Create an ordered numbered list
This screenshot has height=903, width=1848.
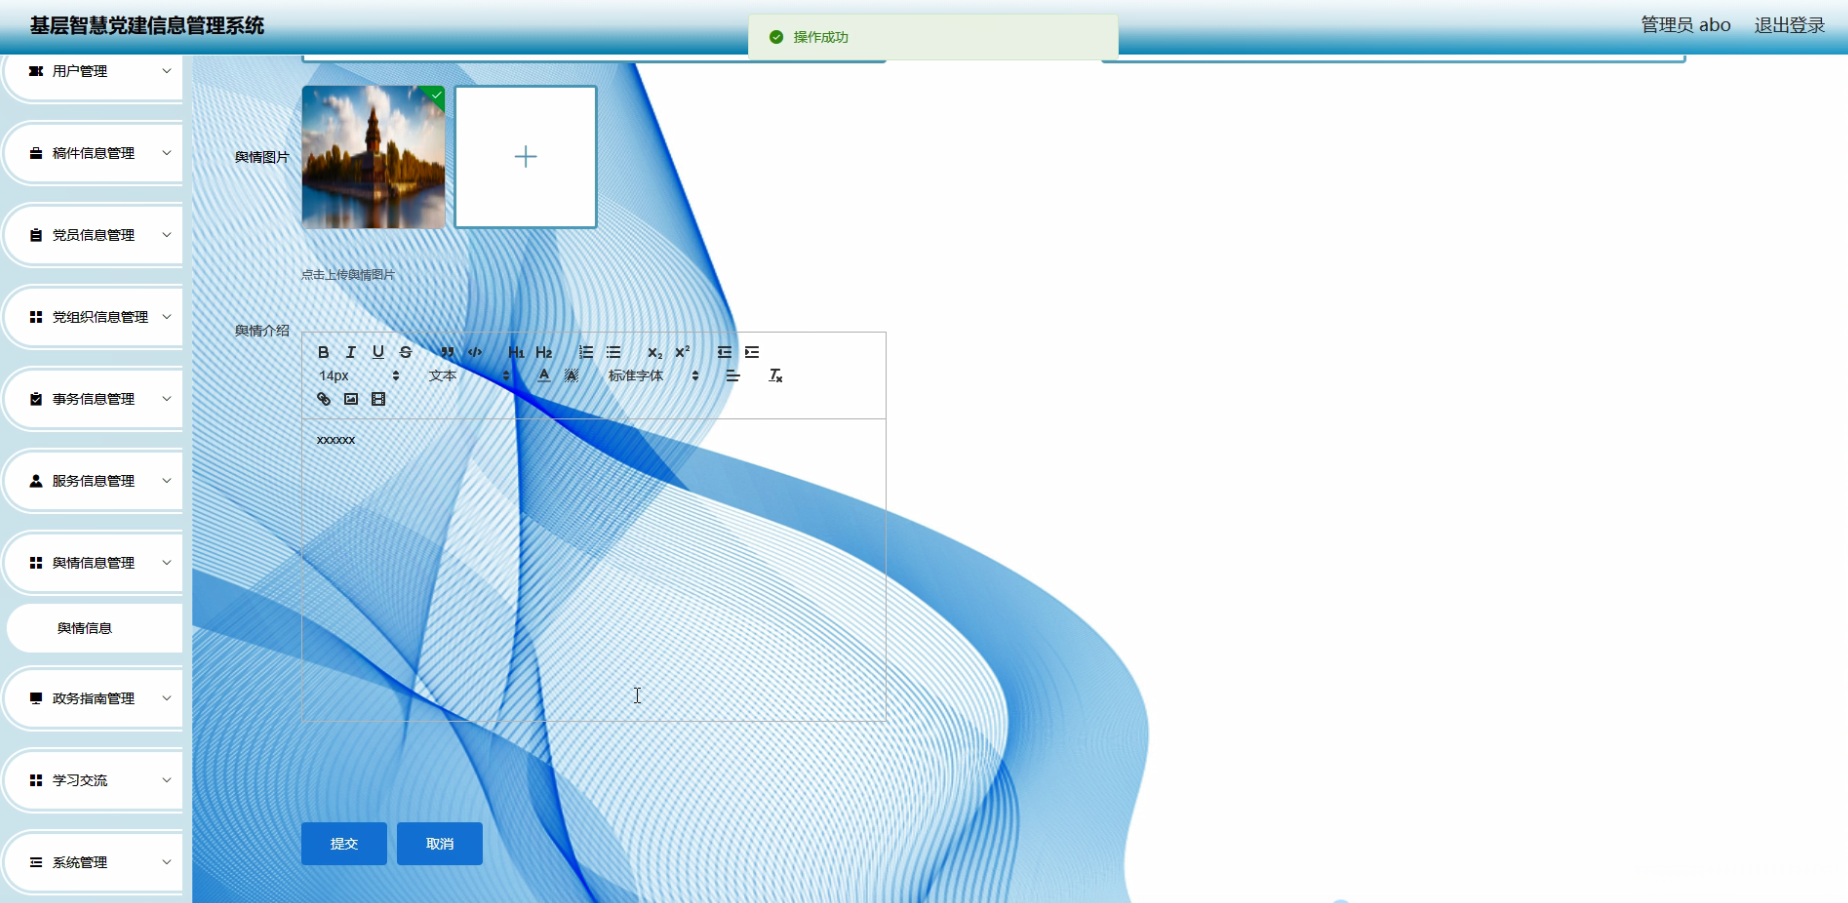[x=586, y=352]
